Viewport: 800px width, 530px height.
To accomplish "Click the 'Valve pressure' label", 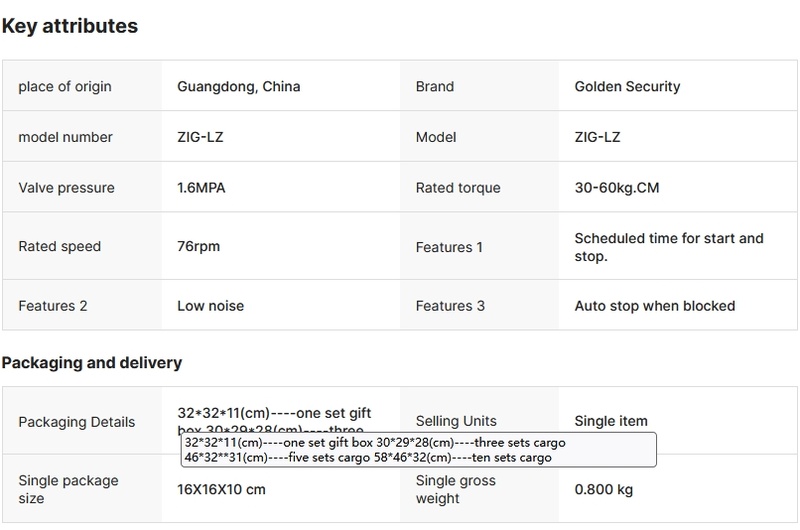I will [x=66, y=188].
